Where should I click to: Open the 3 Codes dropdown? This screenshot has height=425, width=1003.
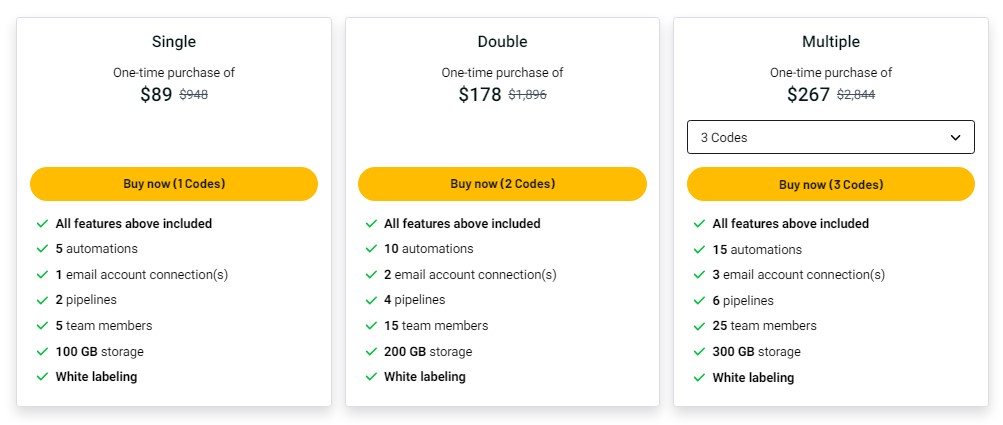click(x=830, y=137)
